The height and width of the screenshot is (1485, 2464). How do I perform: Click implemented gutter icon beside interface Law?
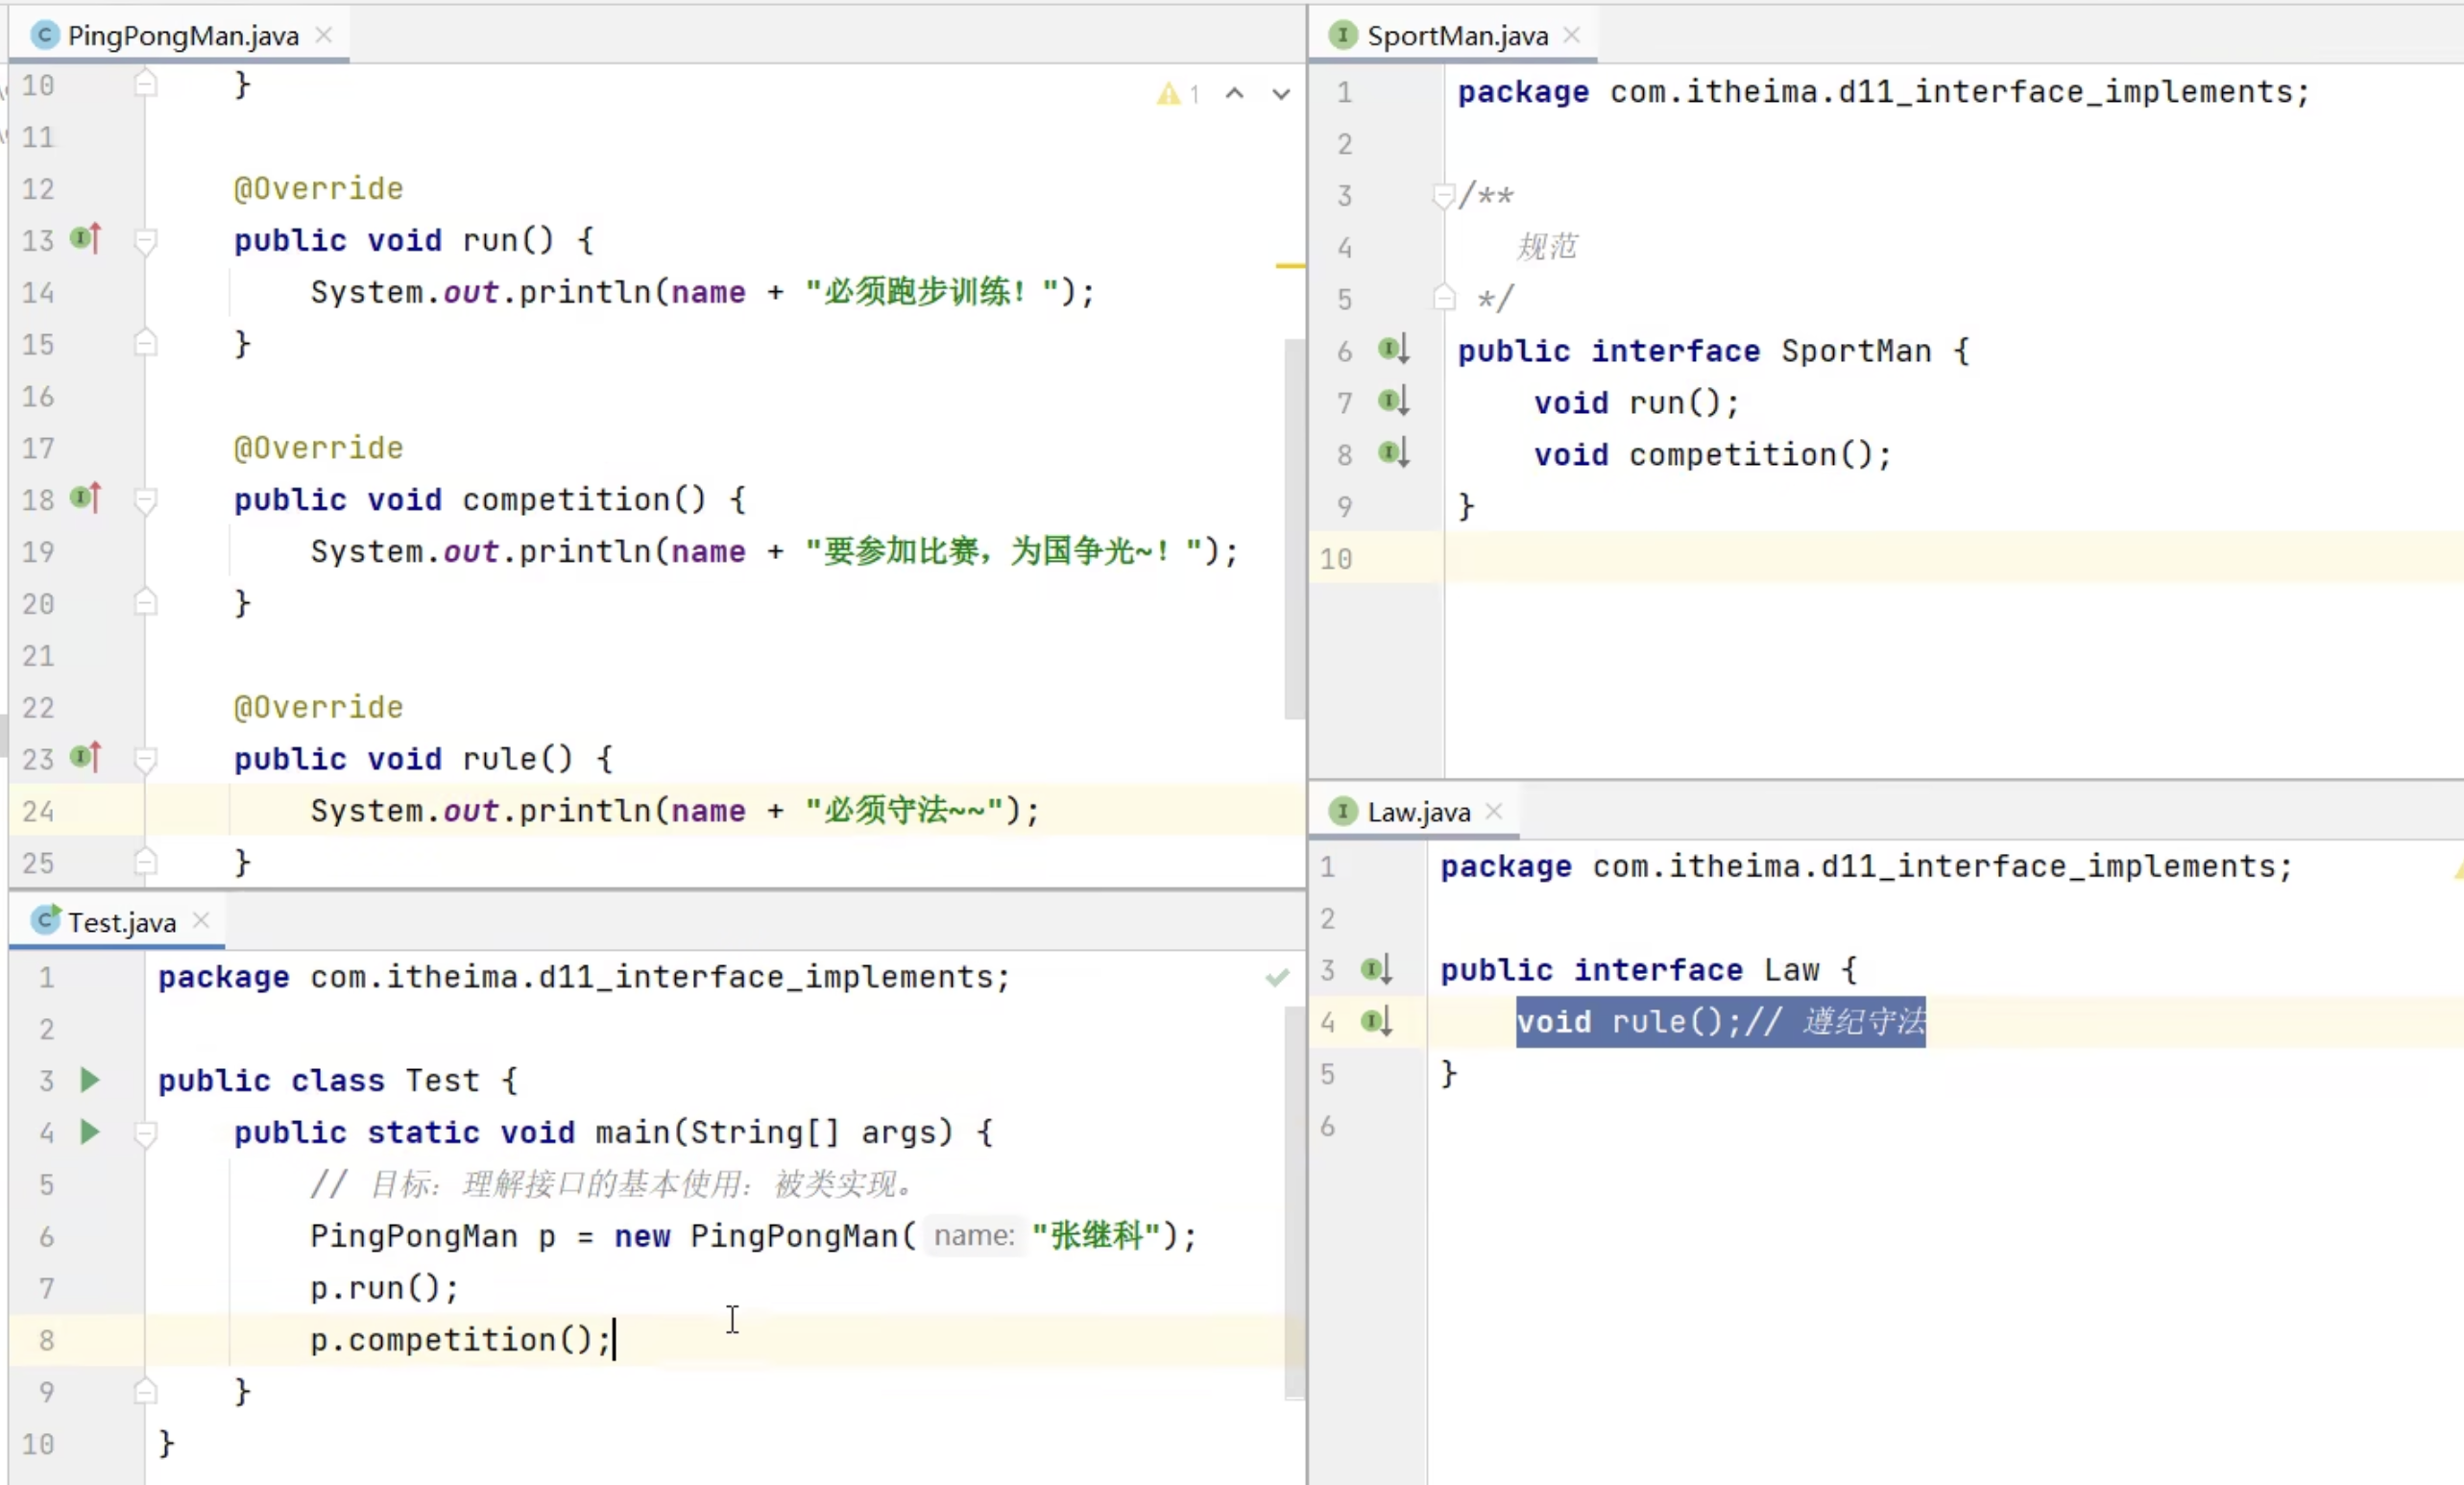pos(1377,969)
